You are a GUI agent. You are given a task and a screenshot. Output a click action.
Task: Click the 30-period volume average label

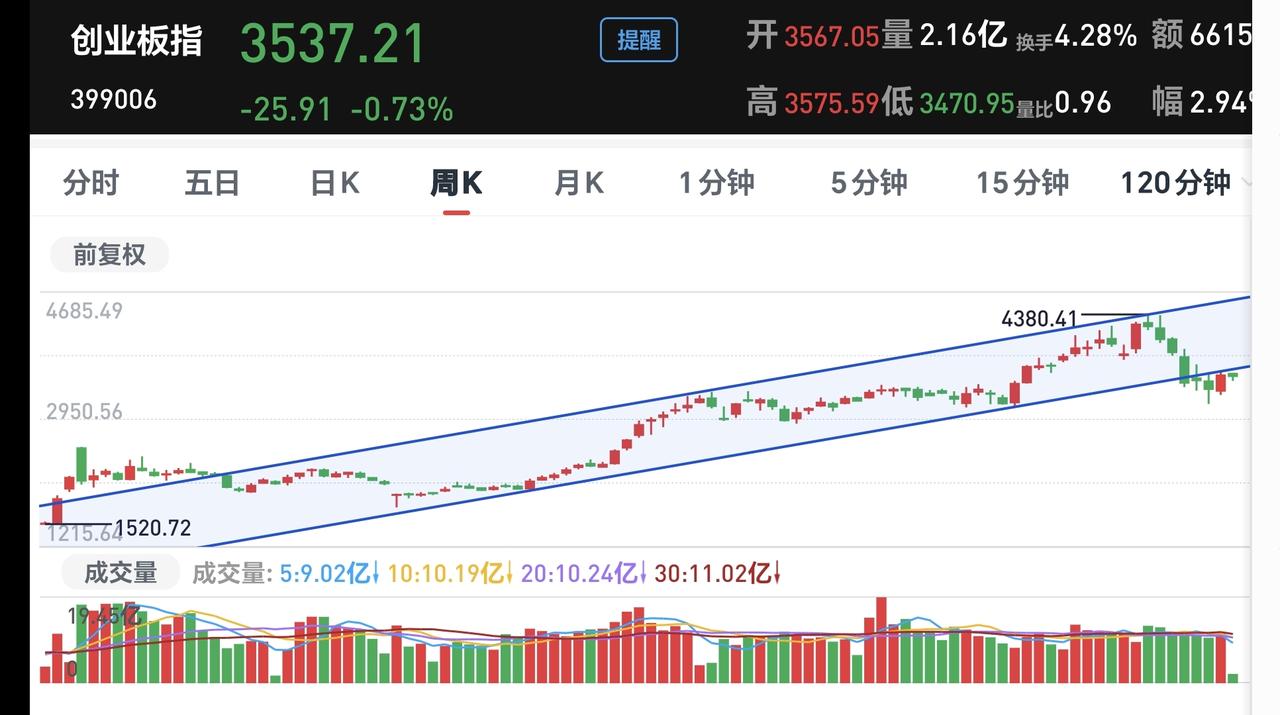[717, 573]
